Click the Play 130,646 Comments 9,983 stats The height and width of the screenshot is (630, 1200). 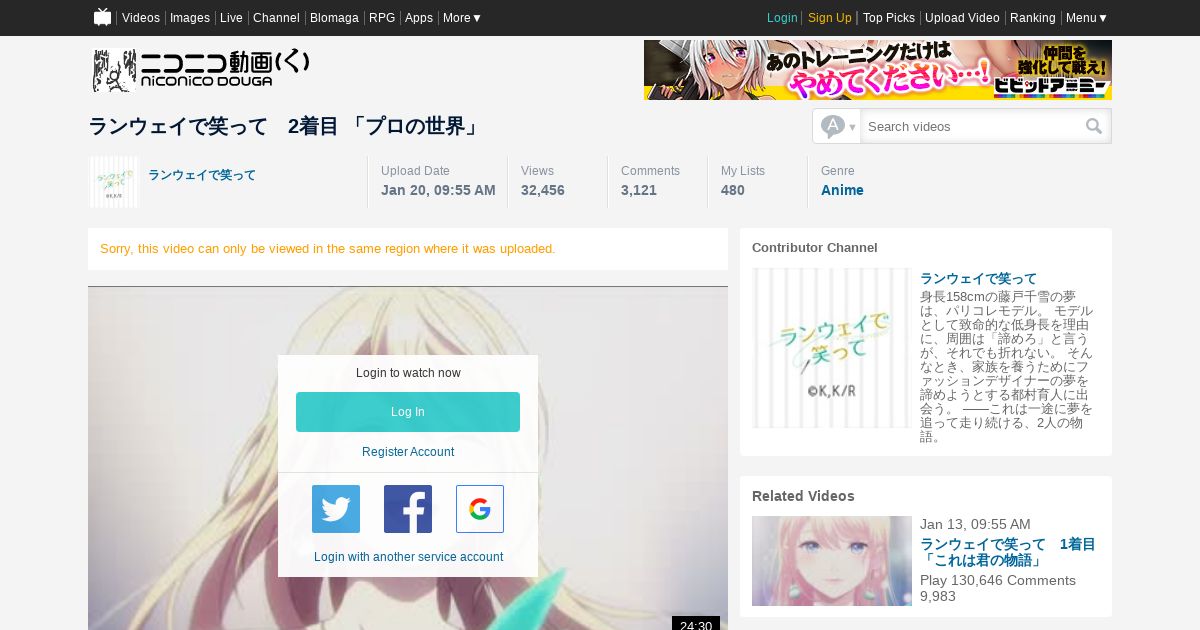[998, 588]
